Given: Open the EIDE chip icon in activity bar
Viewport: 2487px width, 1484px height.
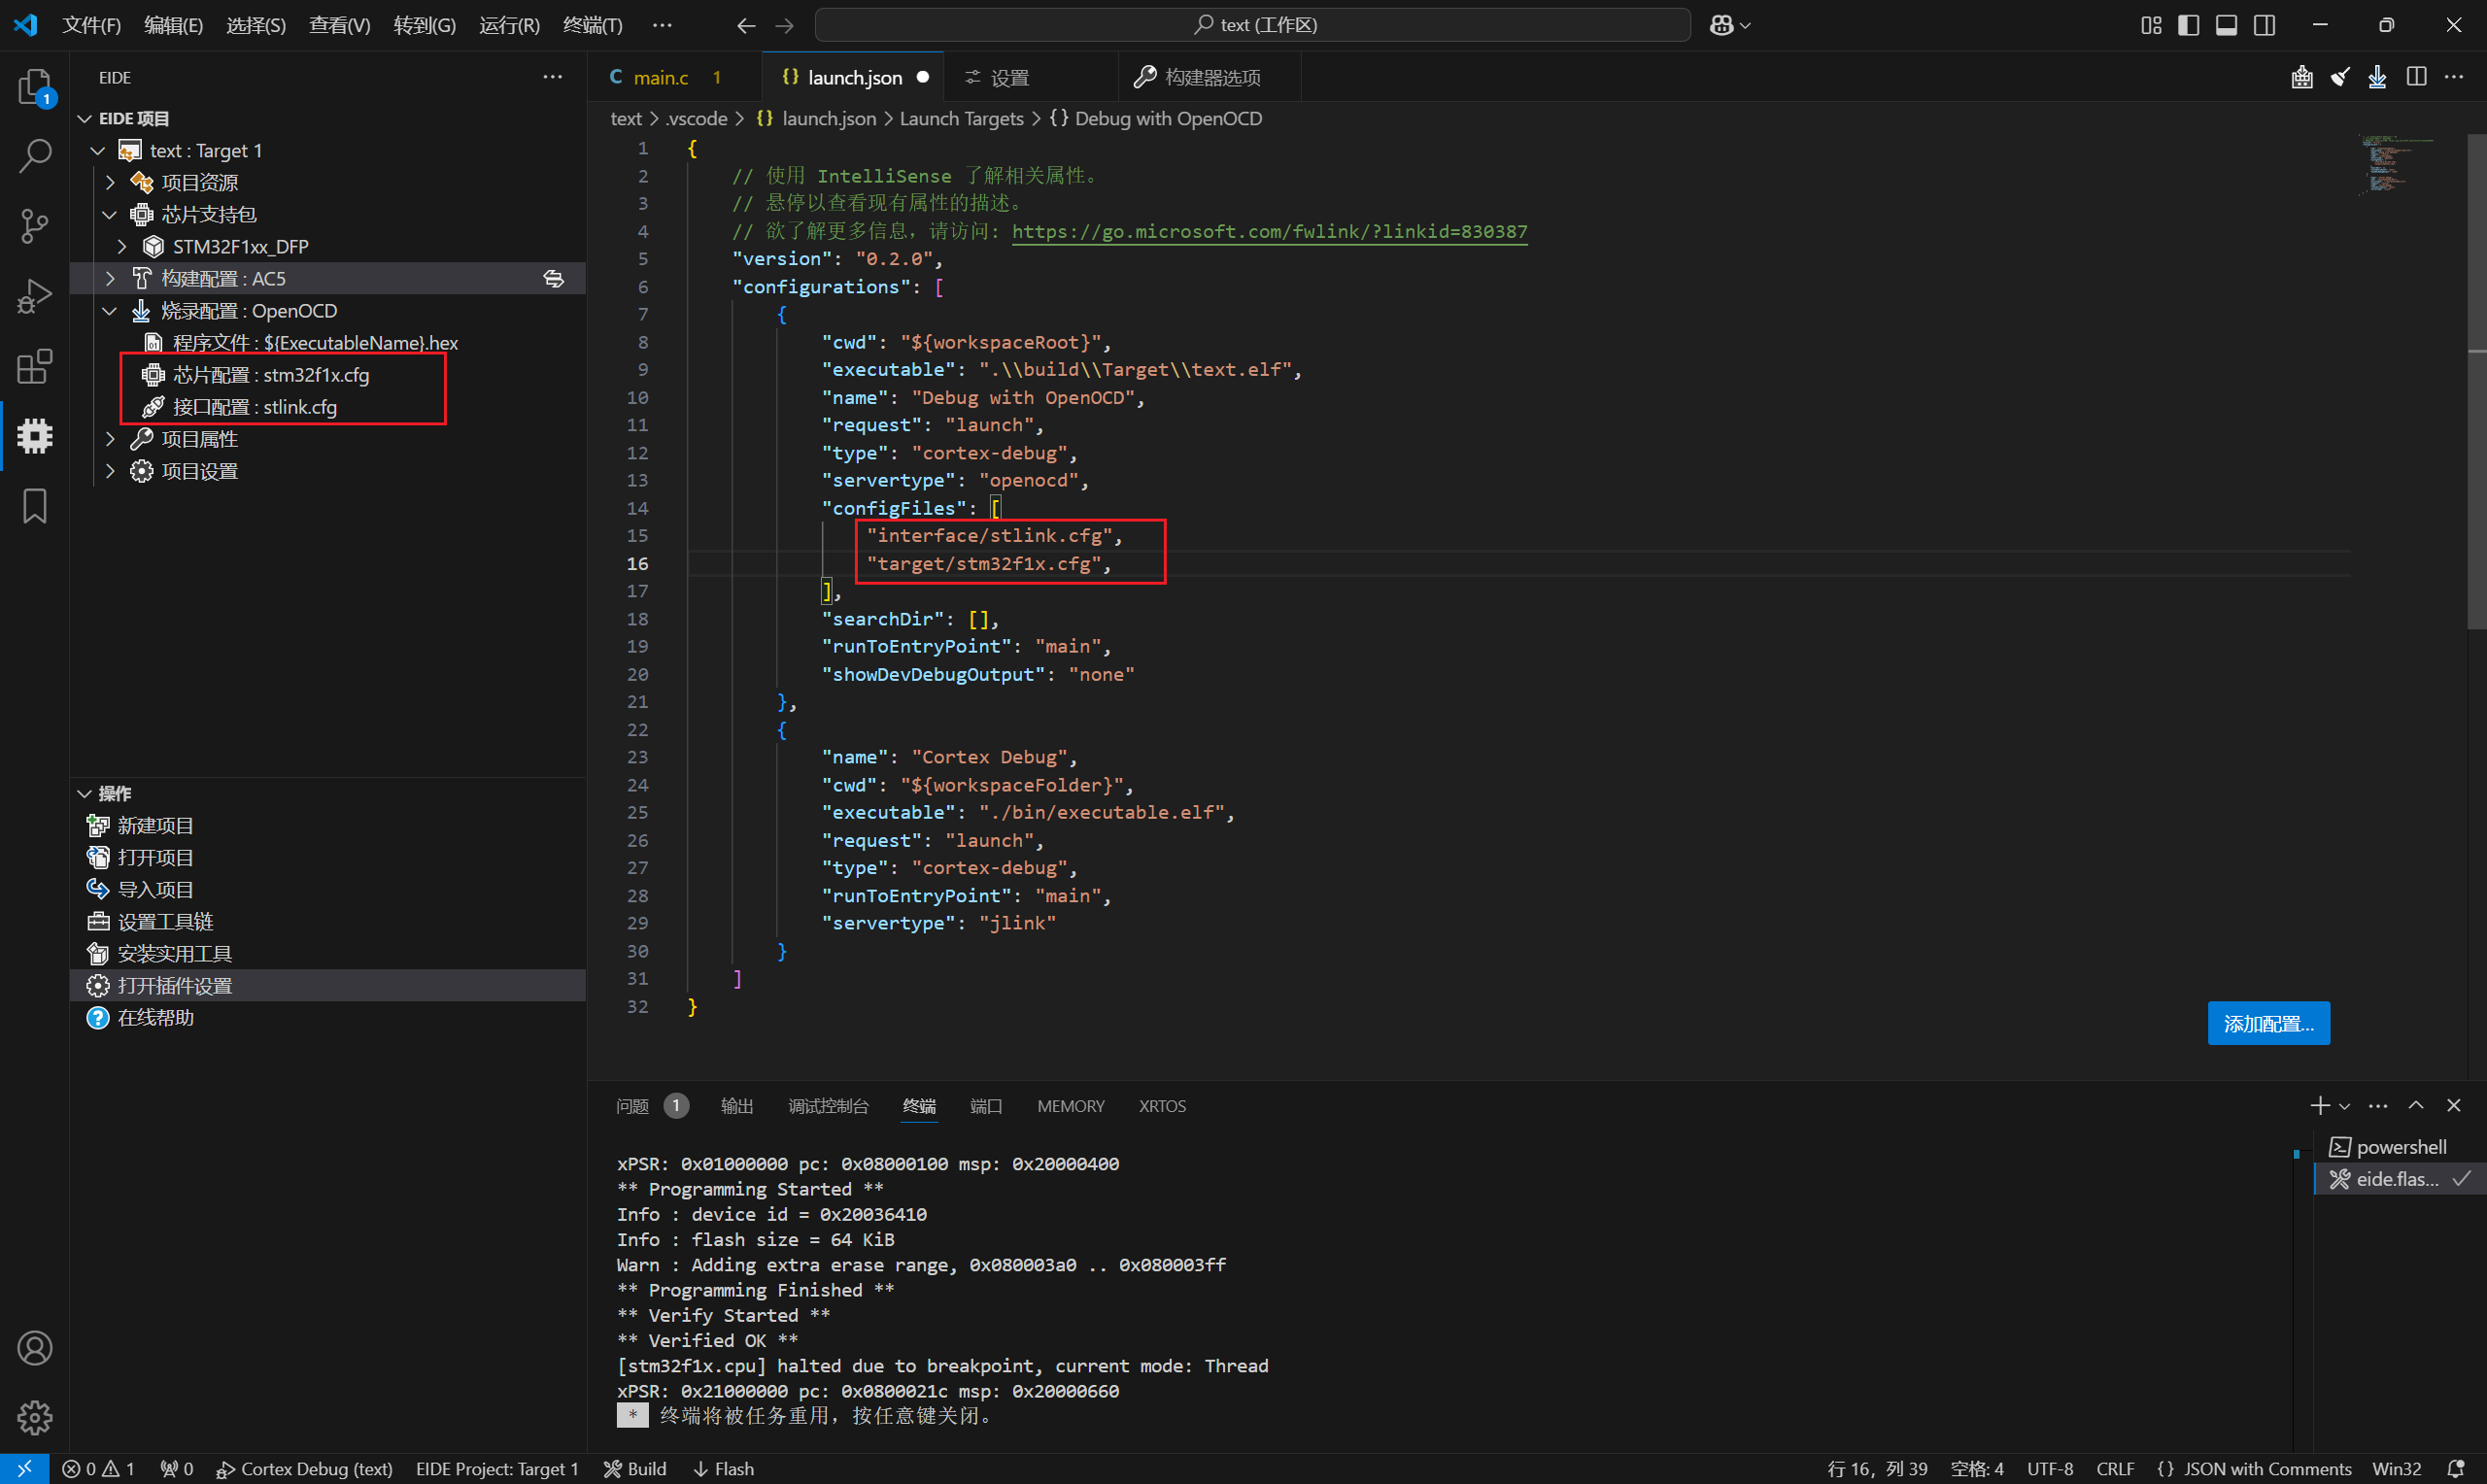Looking at the screenshot, I should pyautogui.click(x=35, y=436).
